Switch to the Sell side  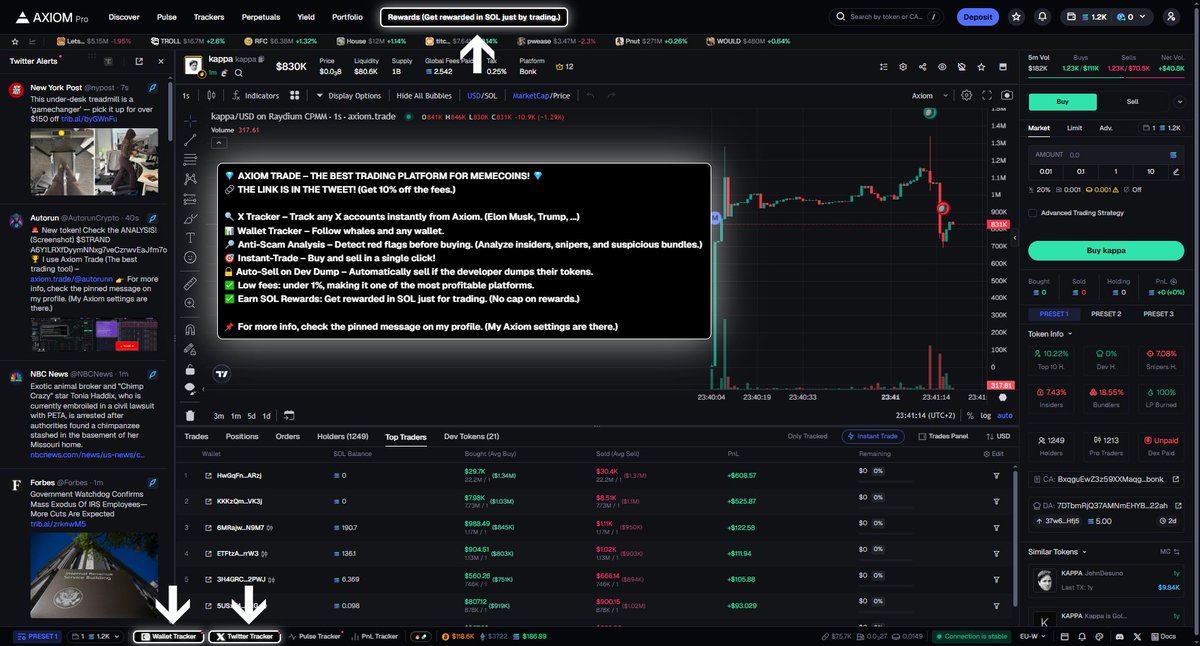tap(1132, 101)
